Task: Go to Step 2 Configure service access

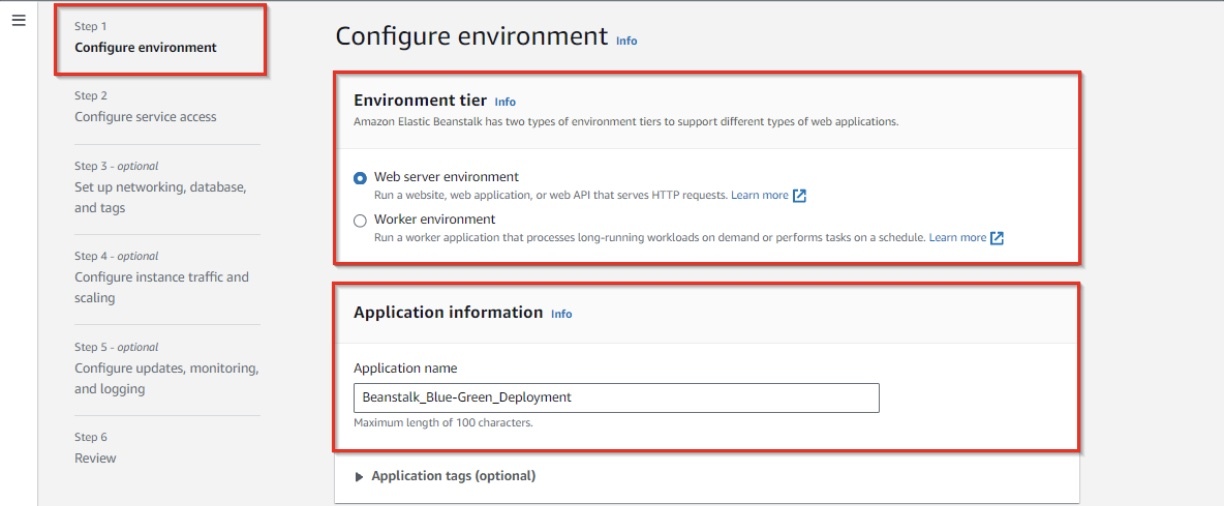Action: click(x=145, y=116)
